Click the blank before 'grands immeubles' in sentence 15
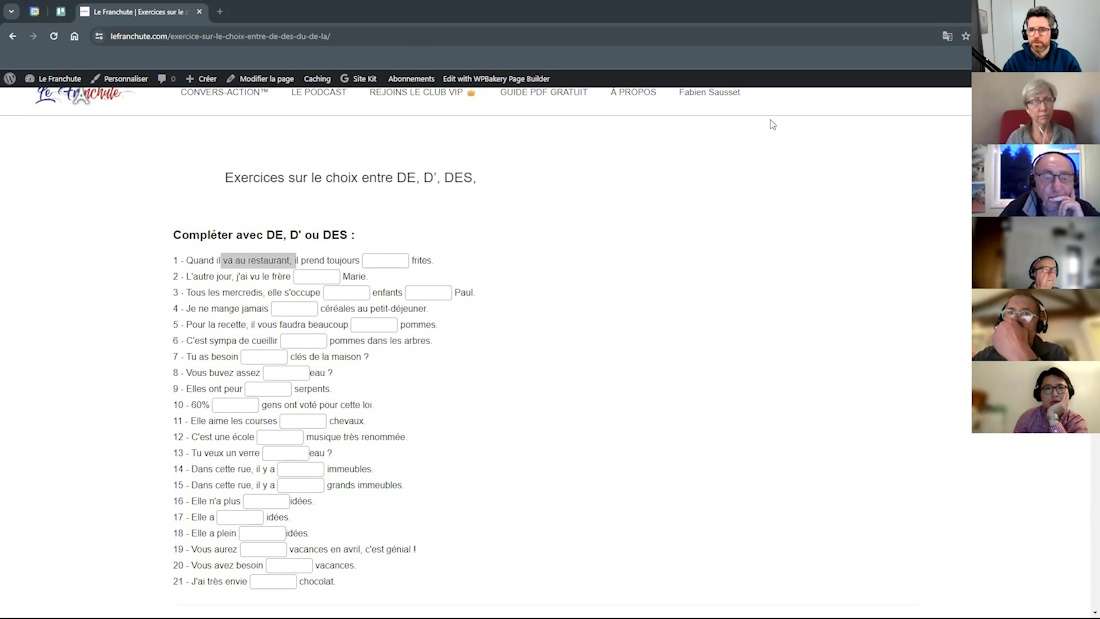 click(x=300, y=486)
